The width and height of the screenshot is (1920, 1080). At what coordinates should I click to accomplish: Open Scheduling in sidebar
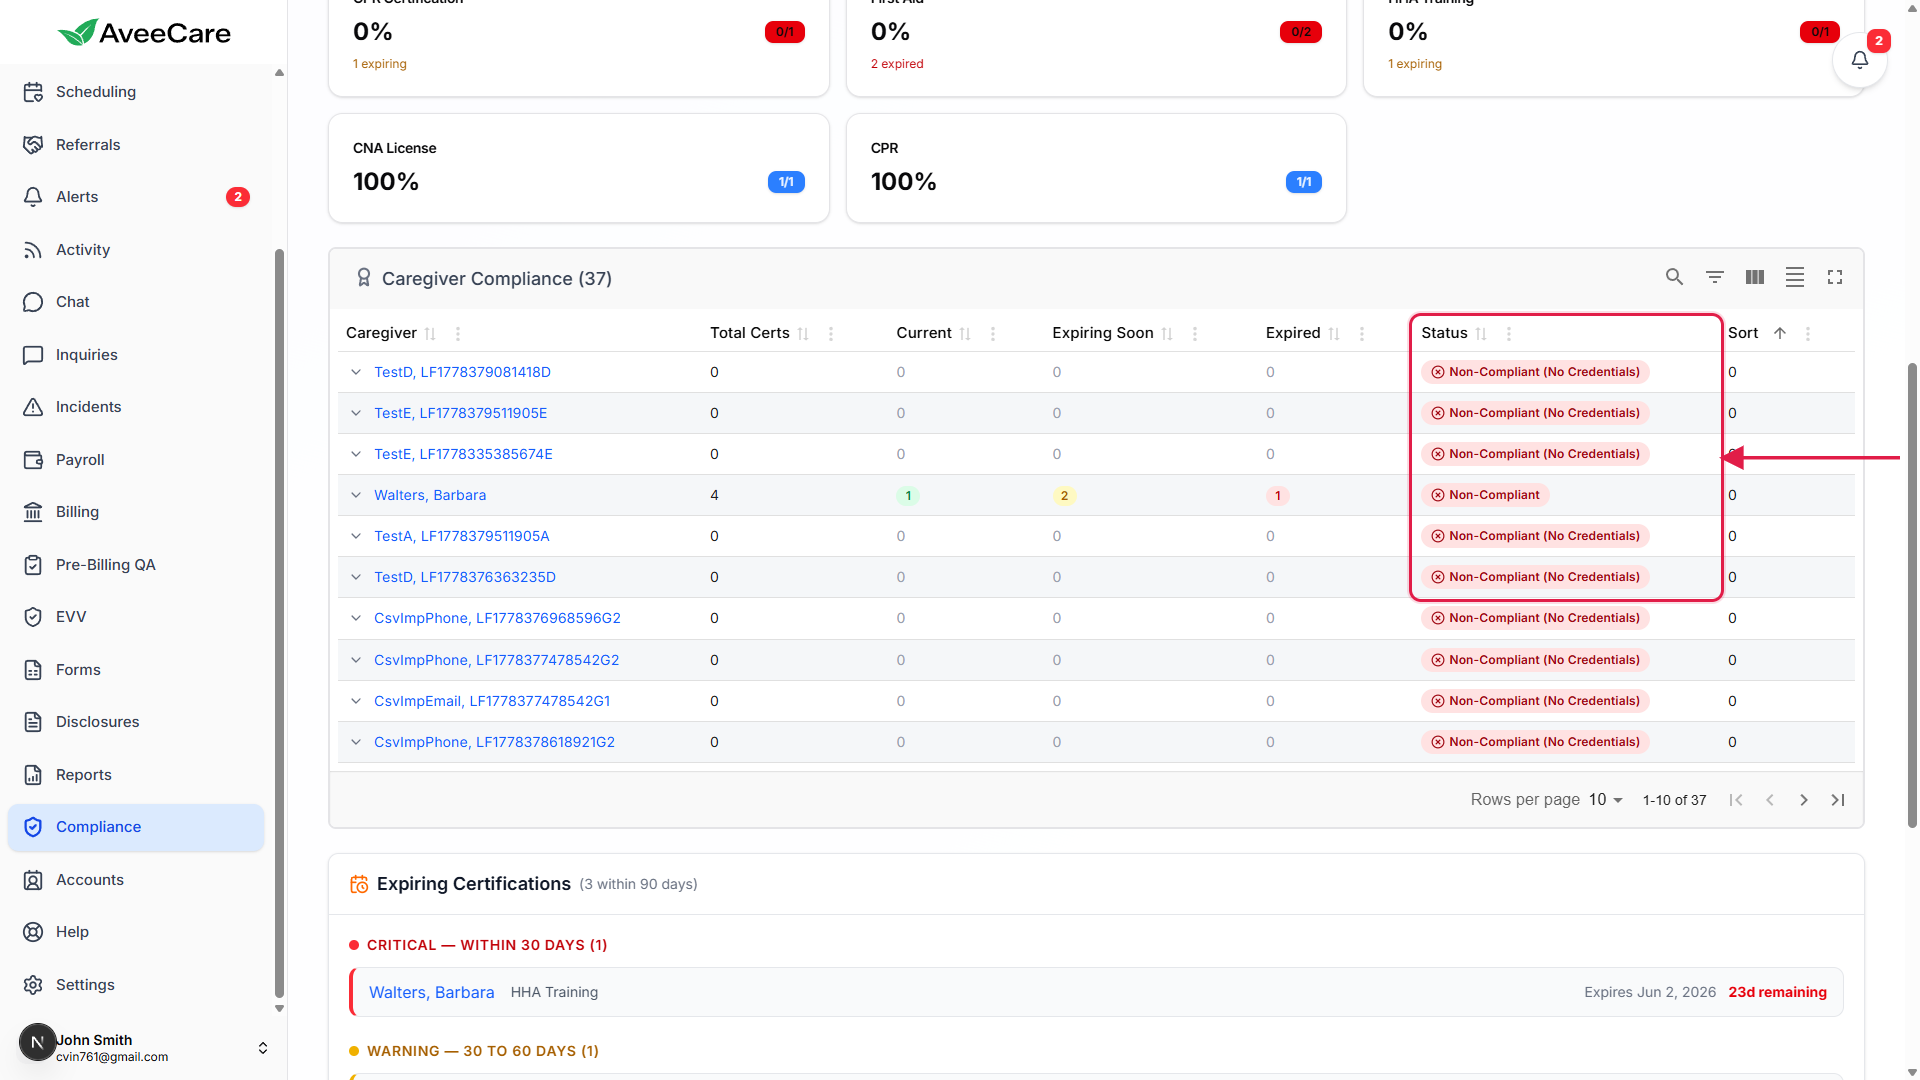tap(136, 92)
